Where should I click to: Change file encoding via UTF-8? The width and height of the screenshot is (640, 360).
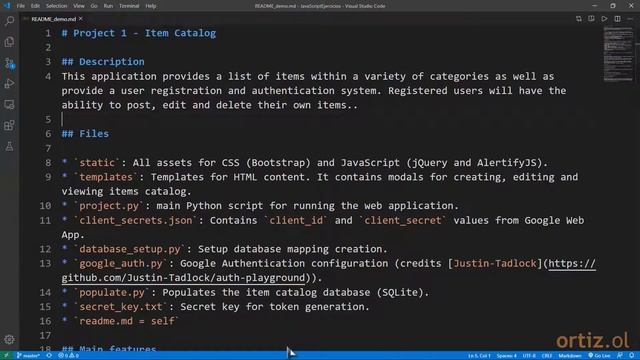(529, 356)
